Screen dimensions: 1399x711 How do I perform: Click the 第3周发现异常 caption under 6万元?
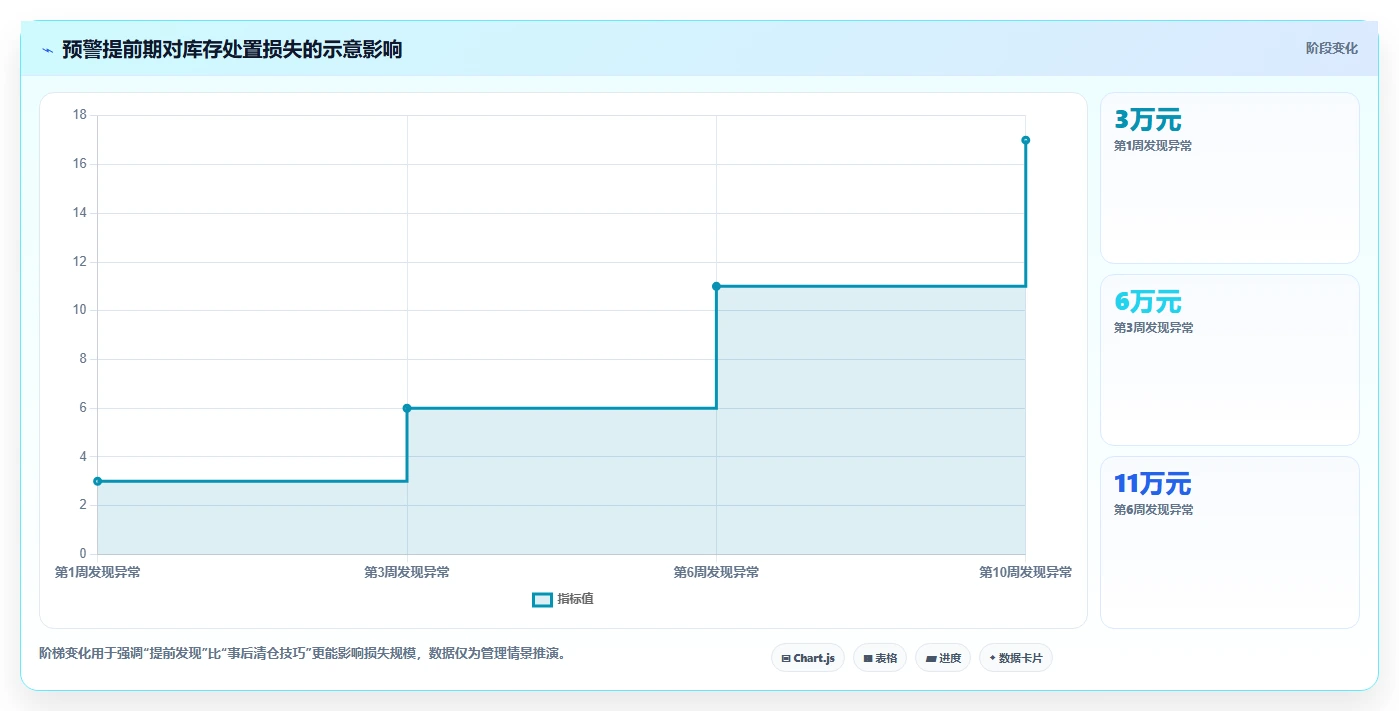pos(1153,328)
